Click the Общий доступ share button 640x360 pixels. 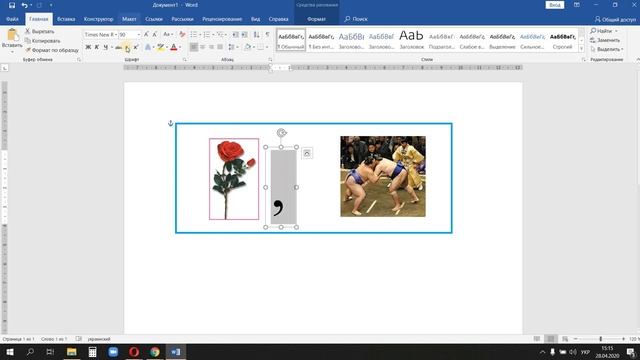(615, 19)
